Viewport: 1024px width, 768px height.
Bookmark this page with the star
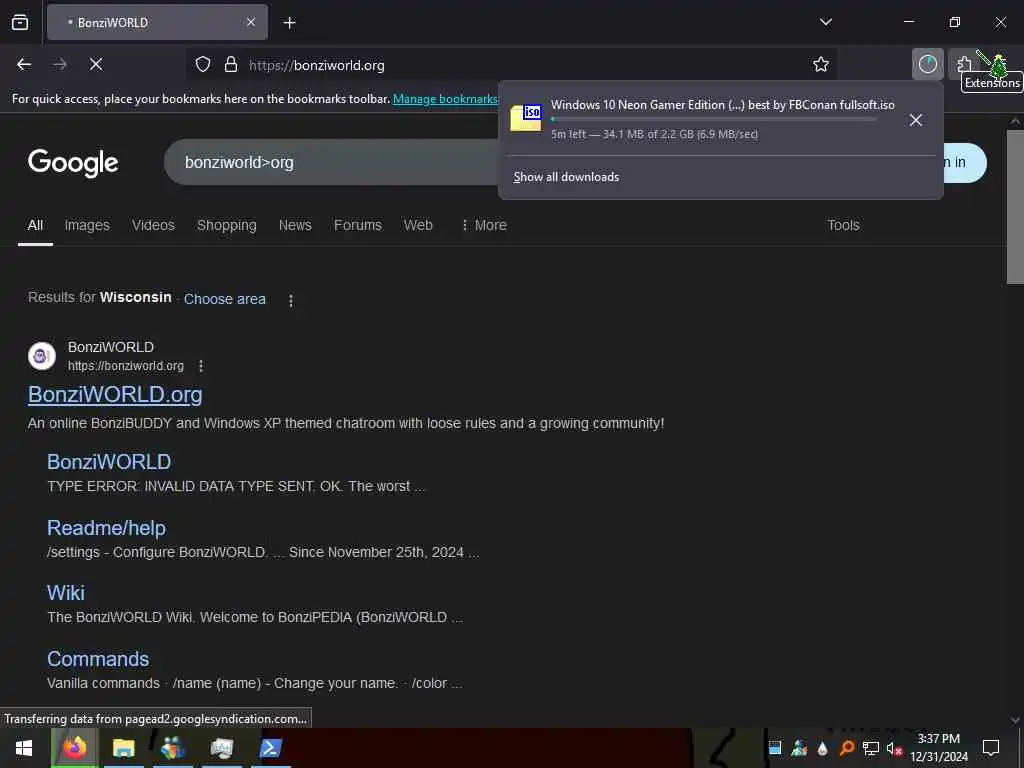coord(821,64)
